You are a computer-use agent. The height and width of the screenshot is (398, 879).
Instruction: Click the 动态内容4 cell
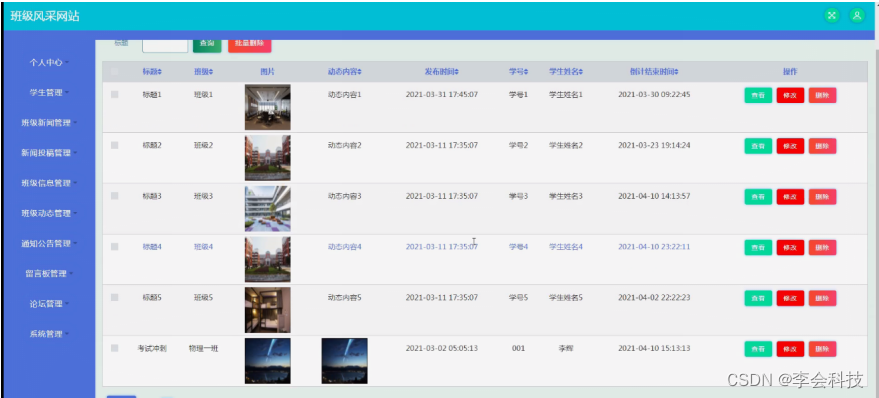[344, 247]
